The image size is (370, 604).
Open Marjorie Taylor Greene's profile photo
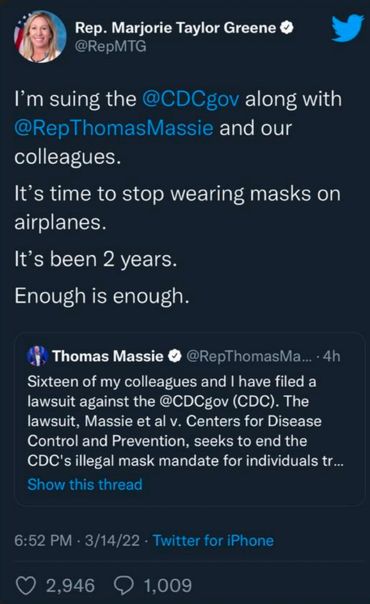pyautogui.click(x=40, y=37)
